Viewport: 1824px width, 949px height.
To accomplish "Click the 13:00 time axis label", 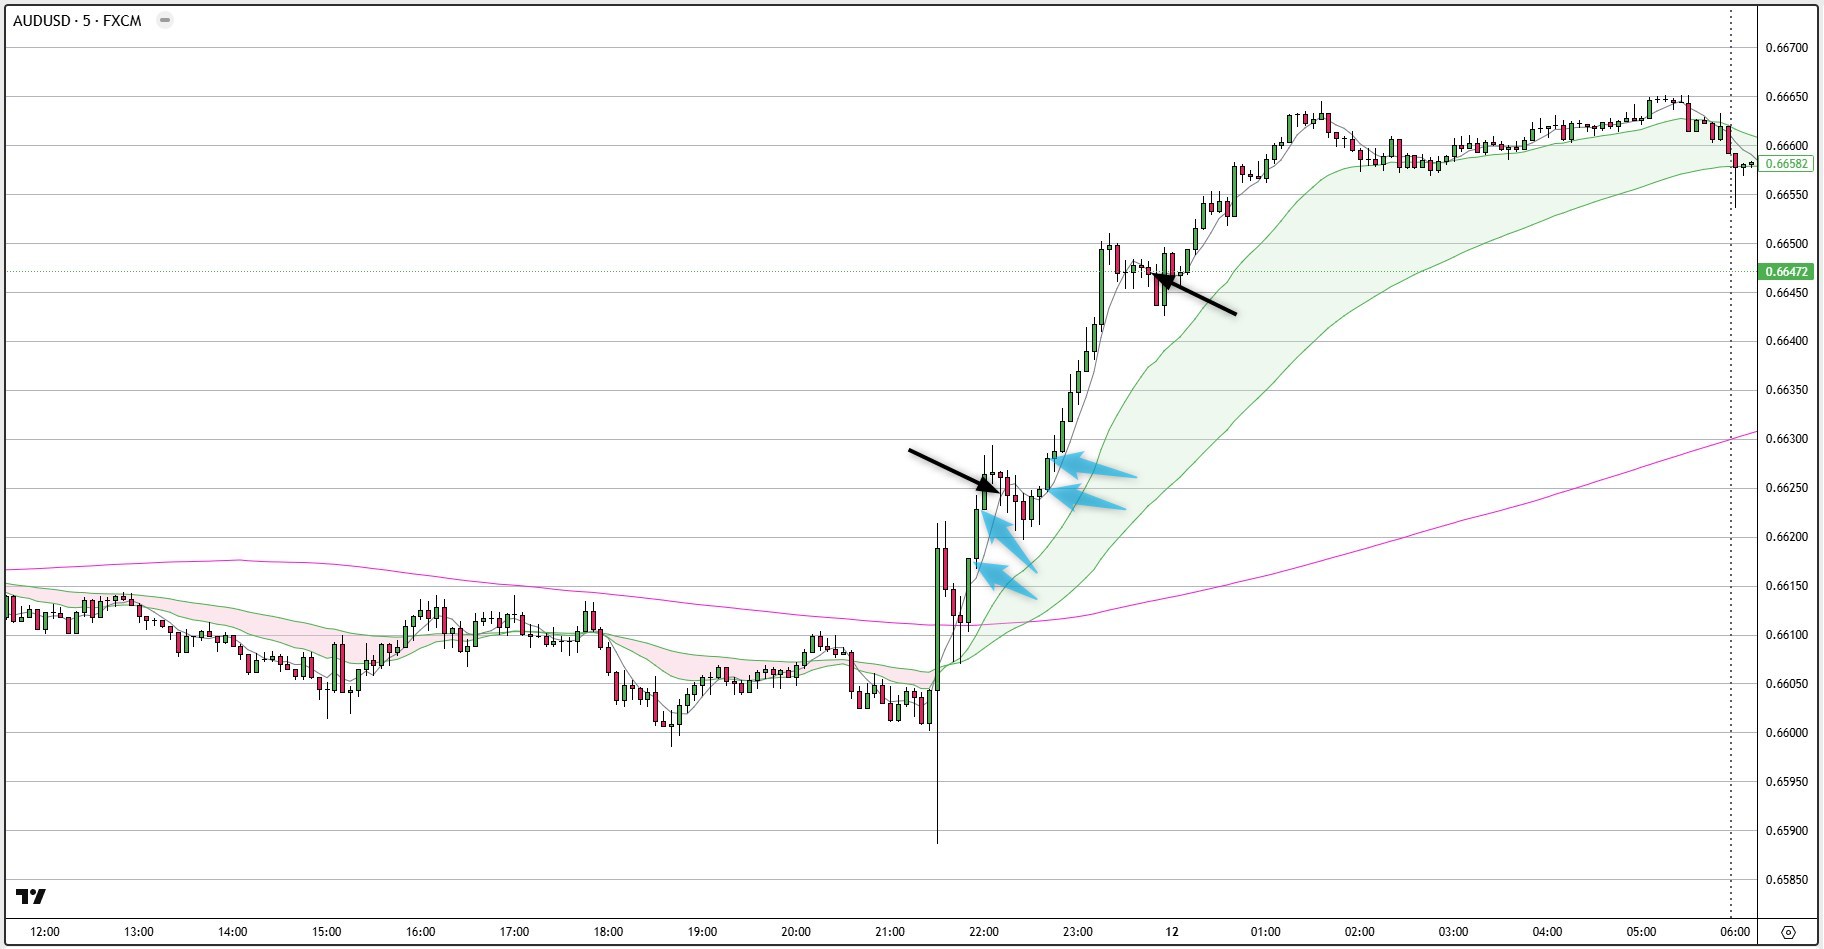I will (x=139, y=932).
